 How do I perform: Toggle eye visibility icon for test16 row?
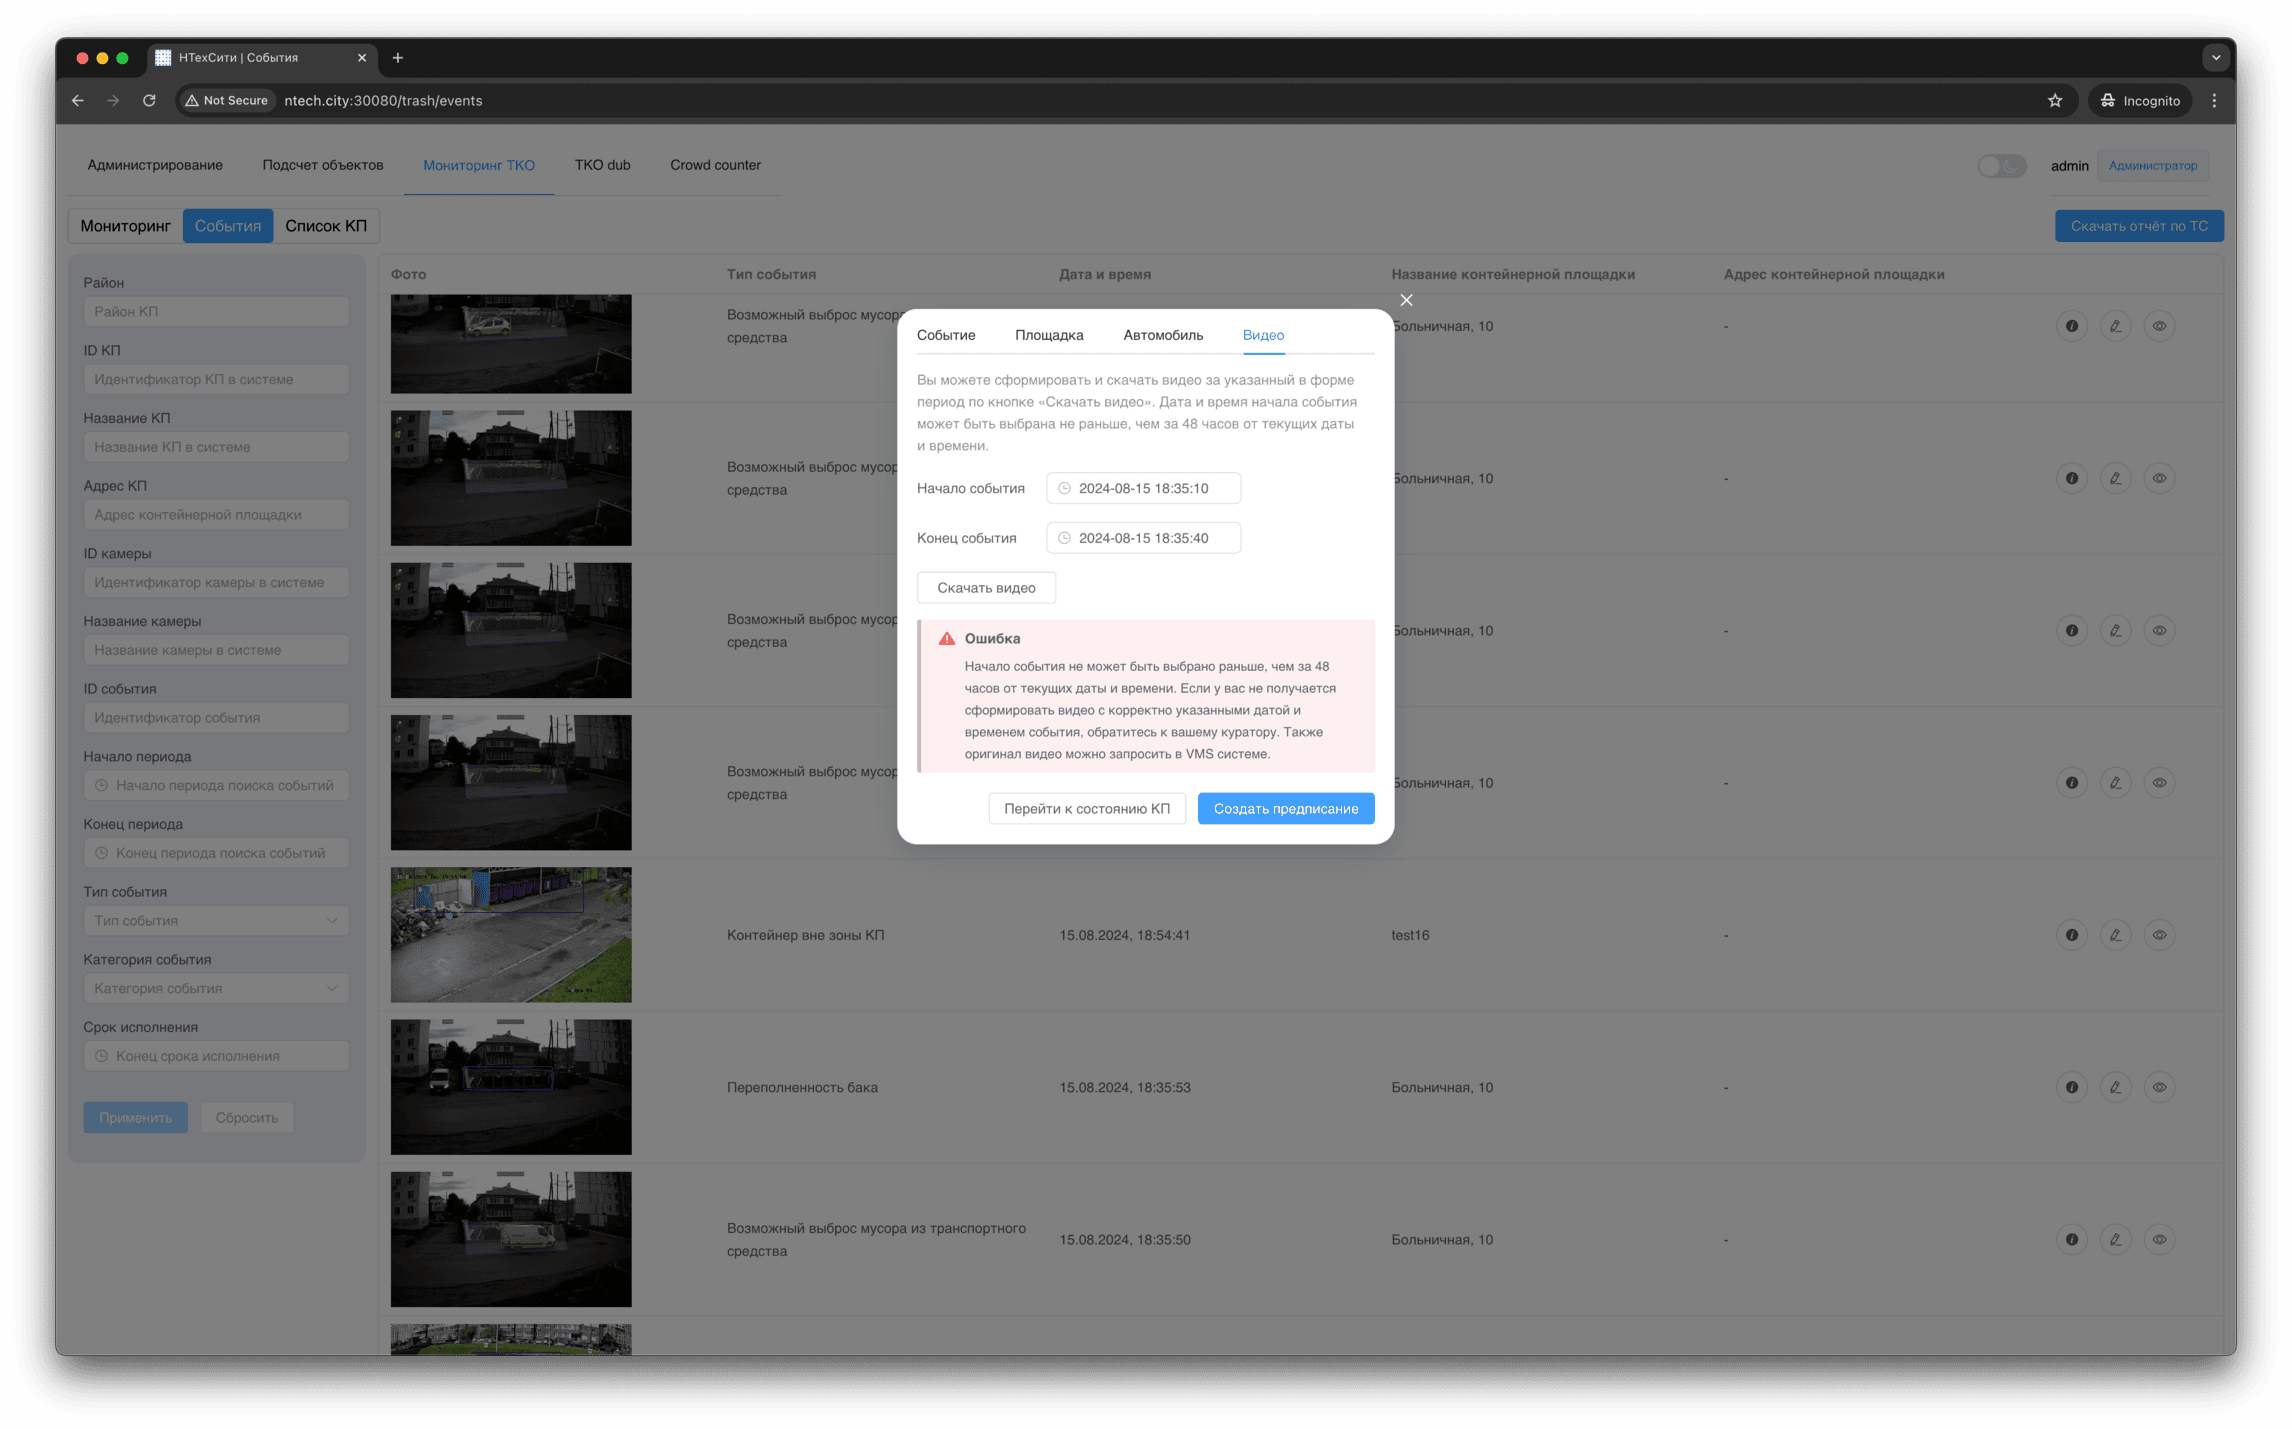click(2159, 935)
